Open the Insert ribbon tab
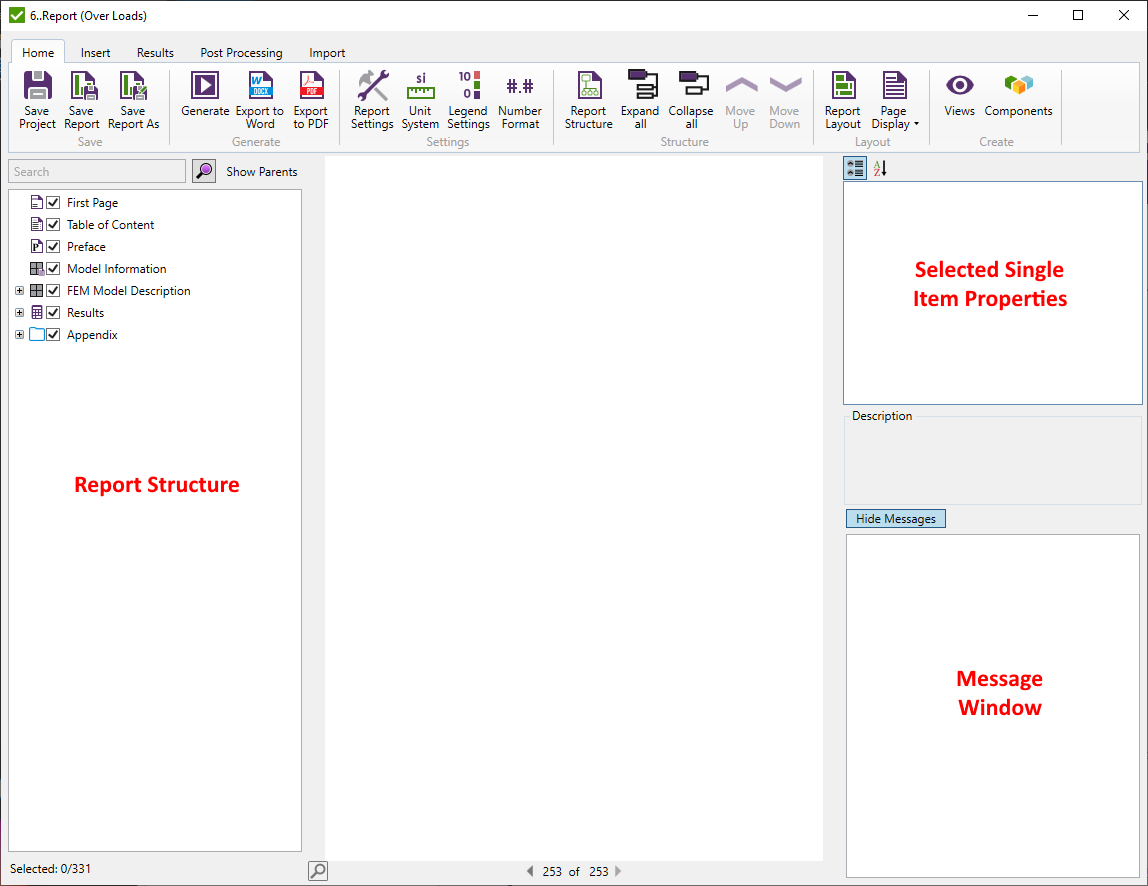The image size is (1148, 886). (x=96, y=53)
